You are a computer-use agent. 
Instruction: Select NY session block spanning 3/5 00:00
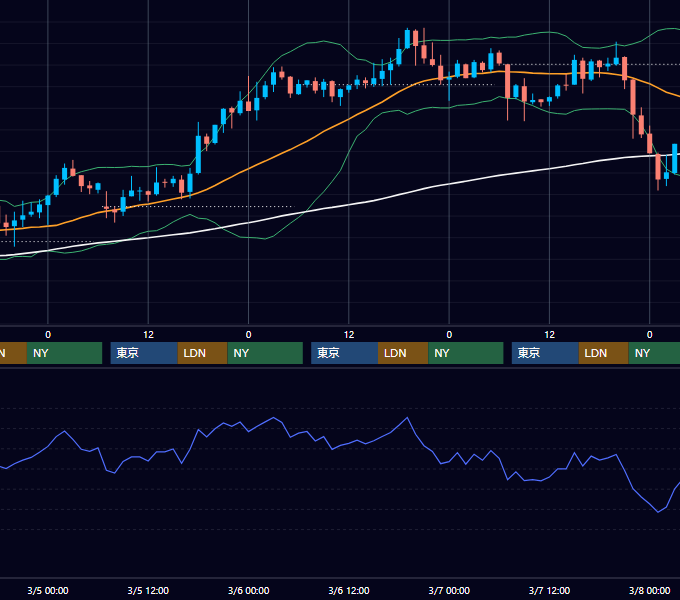[x=64, y=353]
